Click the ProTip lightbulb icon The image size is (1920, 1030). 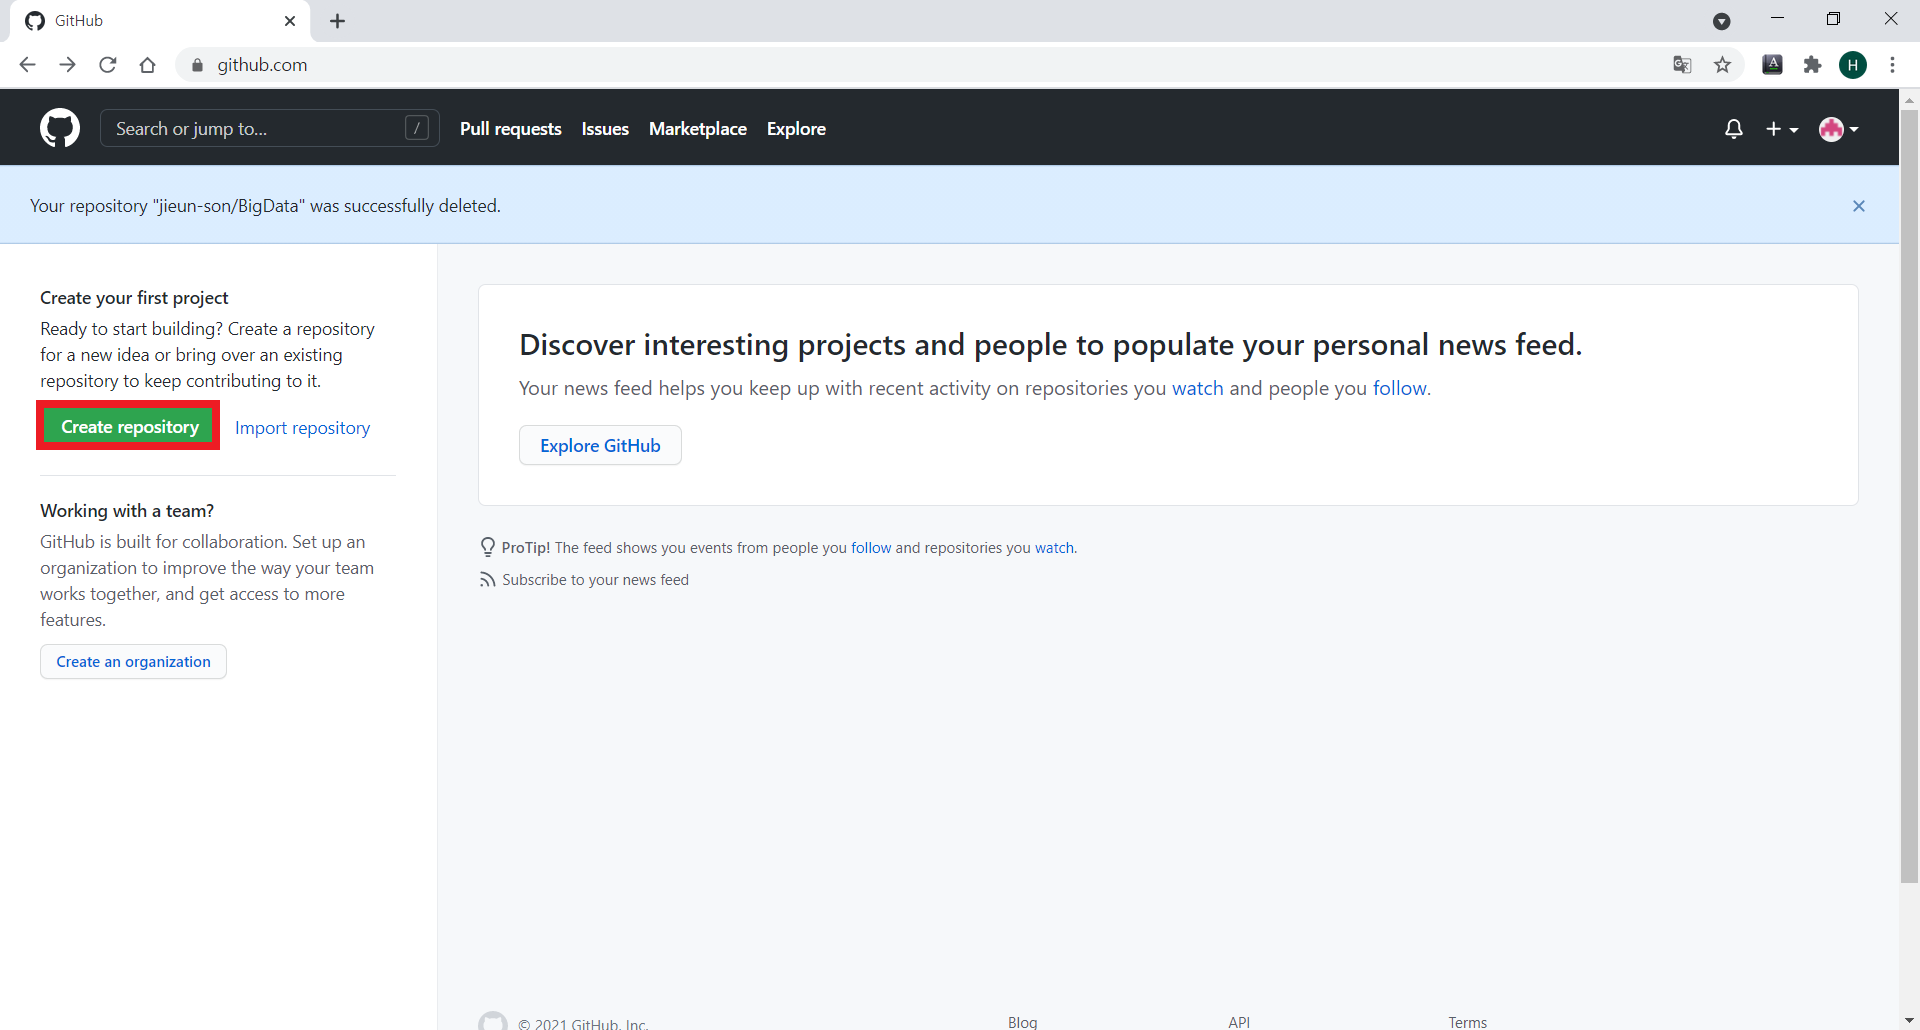[488, 547]
